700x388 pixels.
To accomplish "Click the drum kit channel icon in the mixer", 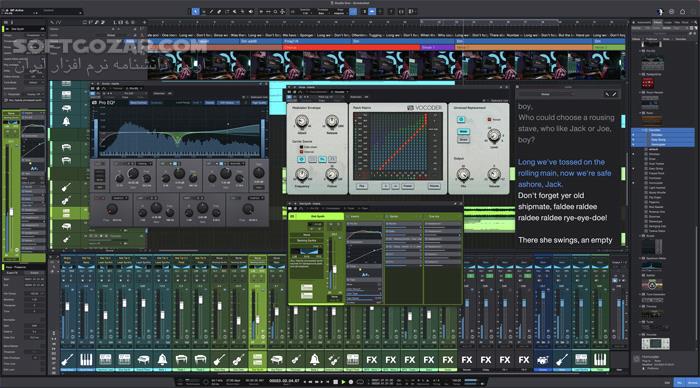I will tap(543, 359).
